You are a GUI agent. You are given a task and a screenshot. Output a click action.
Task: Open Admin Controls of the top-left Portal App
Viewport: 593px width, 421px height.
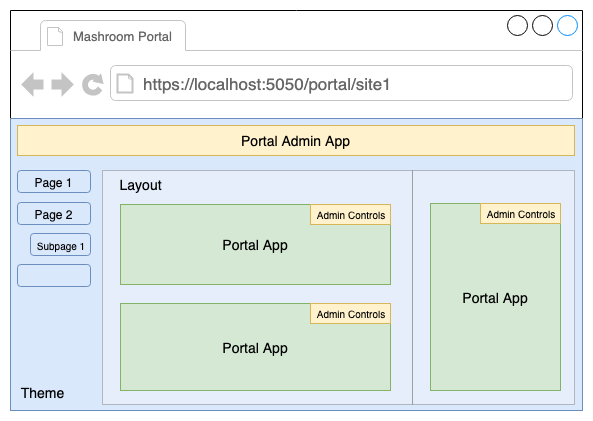coord(351,215)
